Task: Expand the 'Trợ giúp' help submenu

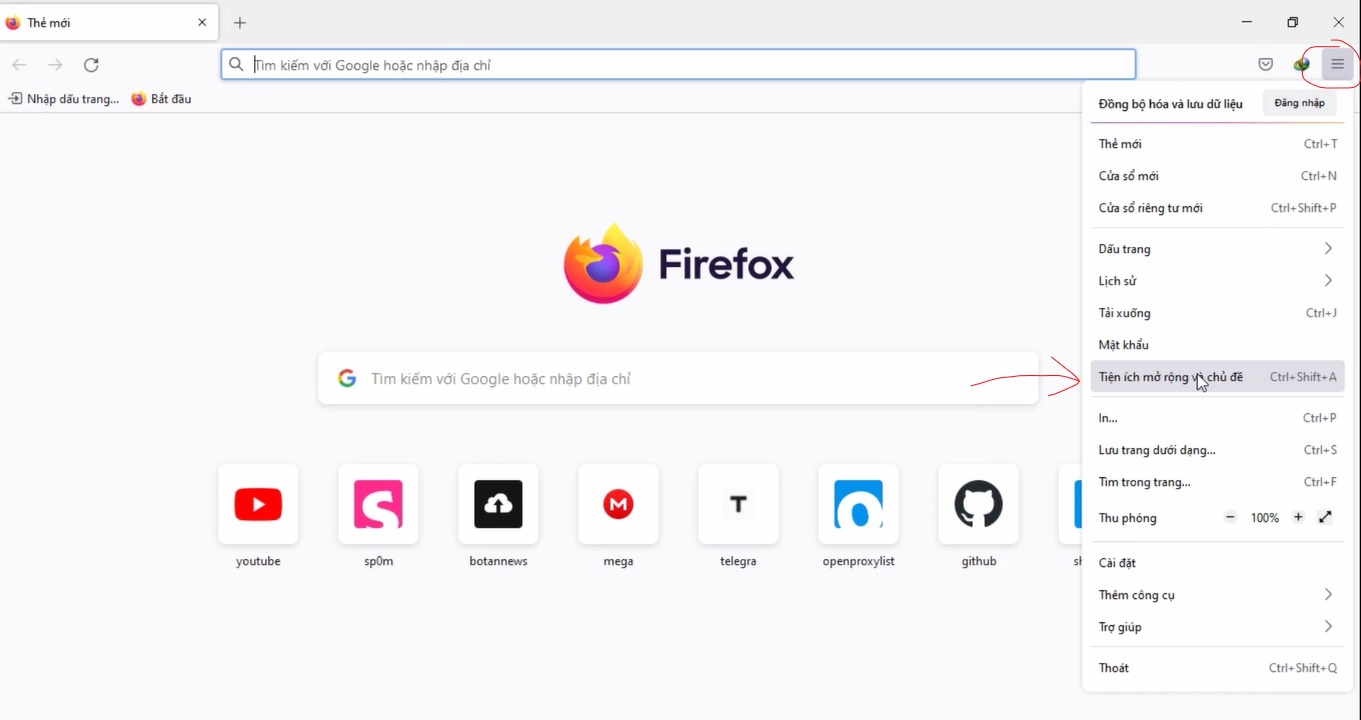Action: point(1217,627)
